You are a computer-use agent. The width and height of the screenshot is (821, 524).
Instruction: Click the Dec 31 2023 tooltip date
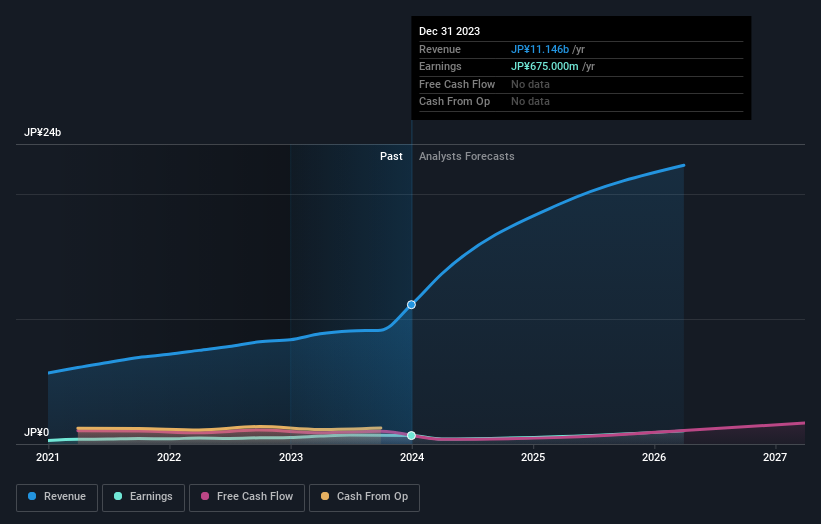[449, 31]
